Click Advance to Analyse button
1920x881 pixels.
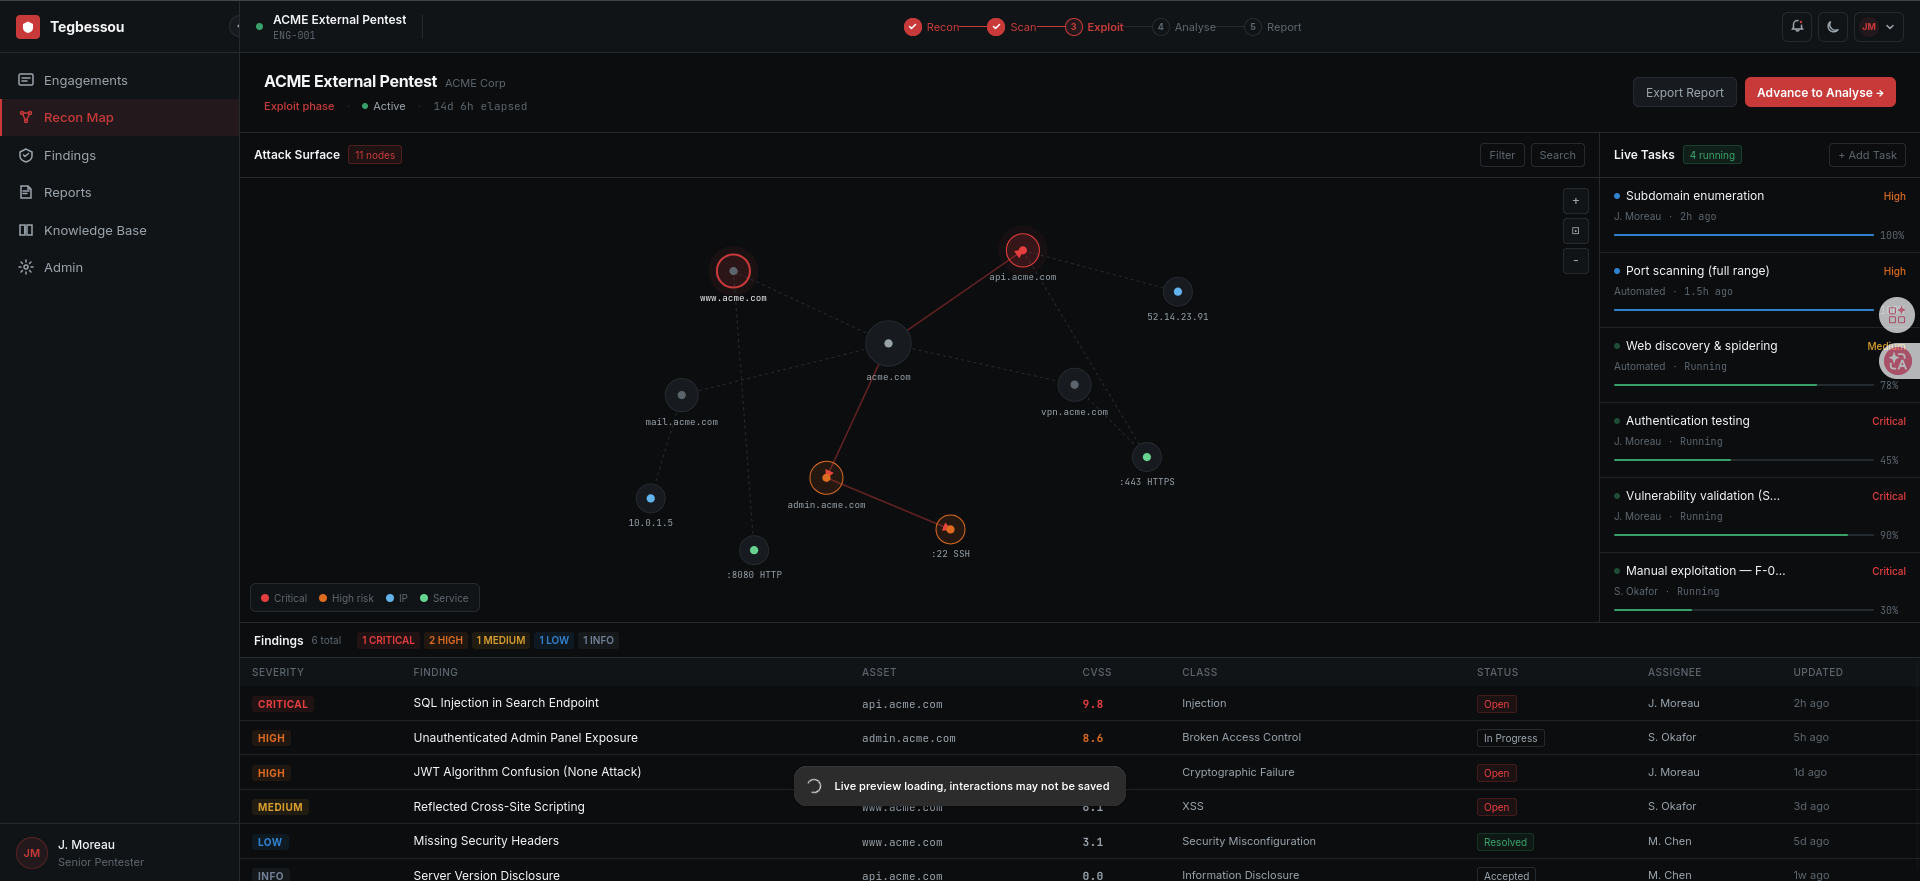pos(1820,92)
